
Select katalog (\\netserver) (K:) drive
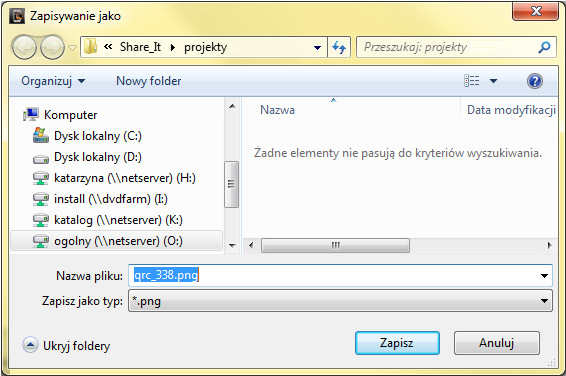coord(118,220)
